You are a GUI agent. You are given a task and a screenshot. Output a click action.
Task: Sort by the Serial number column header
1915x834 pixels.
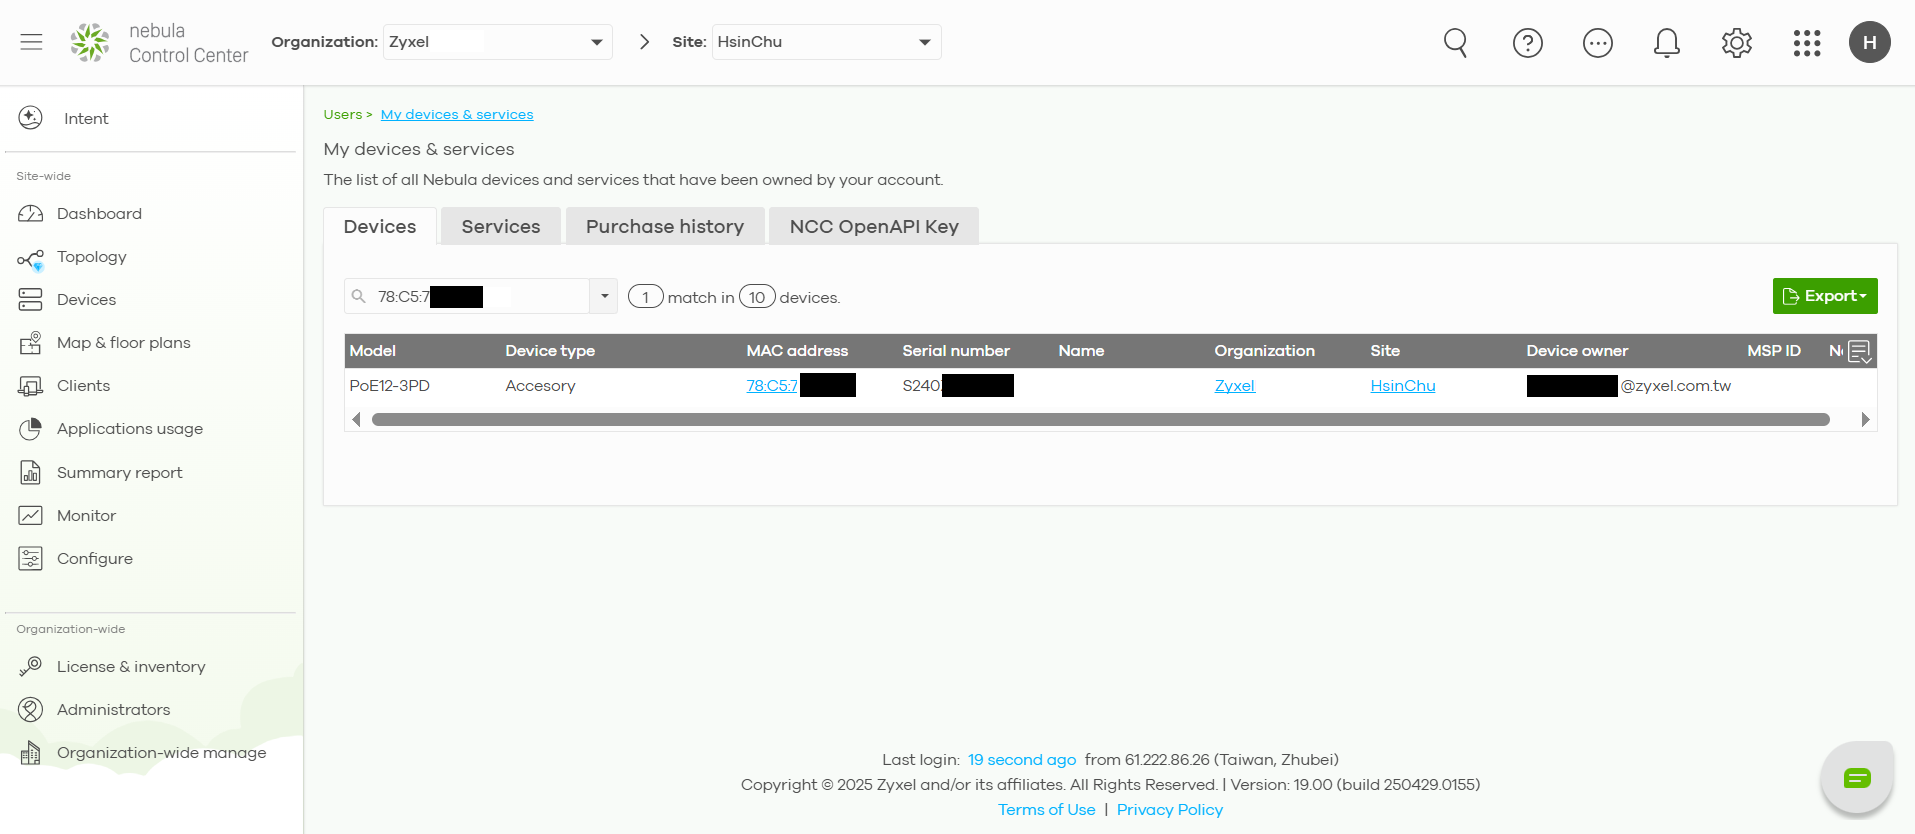(x=956, y=351)
